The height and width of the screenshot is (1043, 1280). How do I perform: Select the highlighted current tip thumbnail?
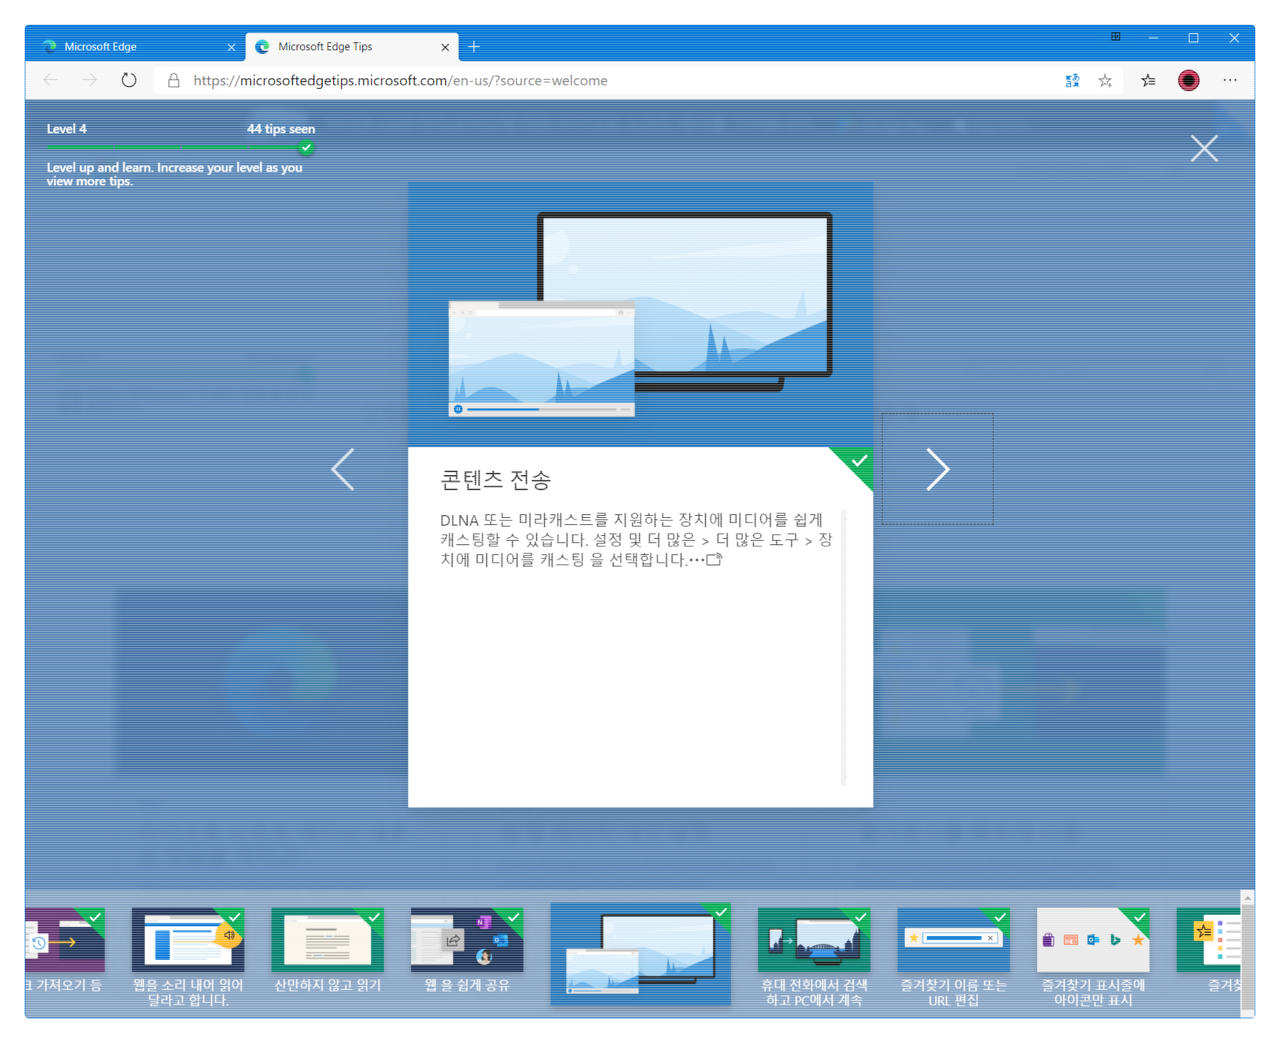640,954
